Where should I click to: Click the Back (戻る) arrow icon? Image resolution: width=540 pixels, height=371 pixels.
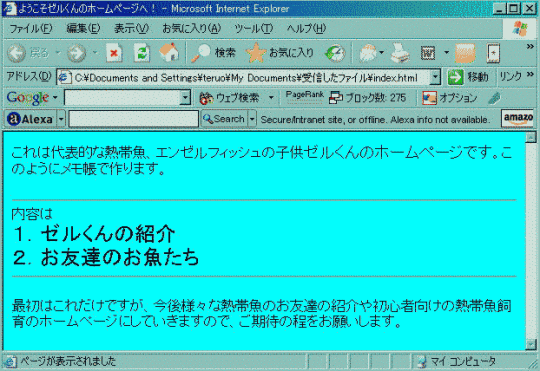[17, 53]
